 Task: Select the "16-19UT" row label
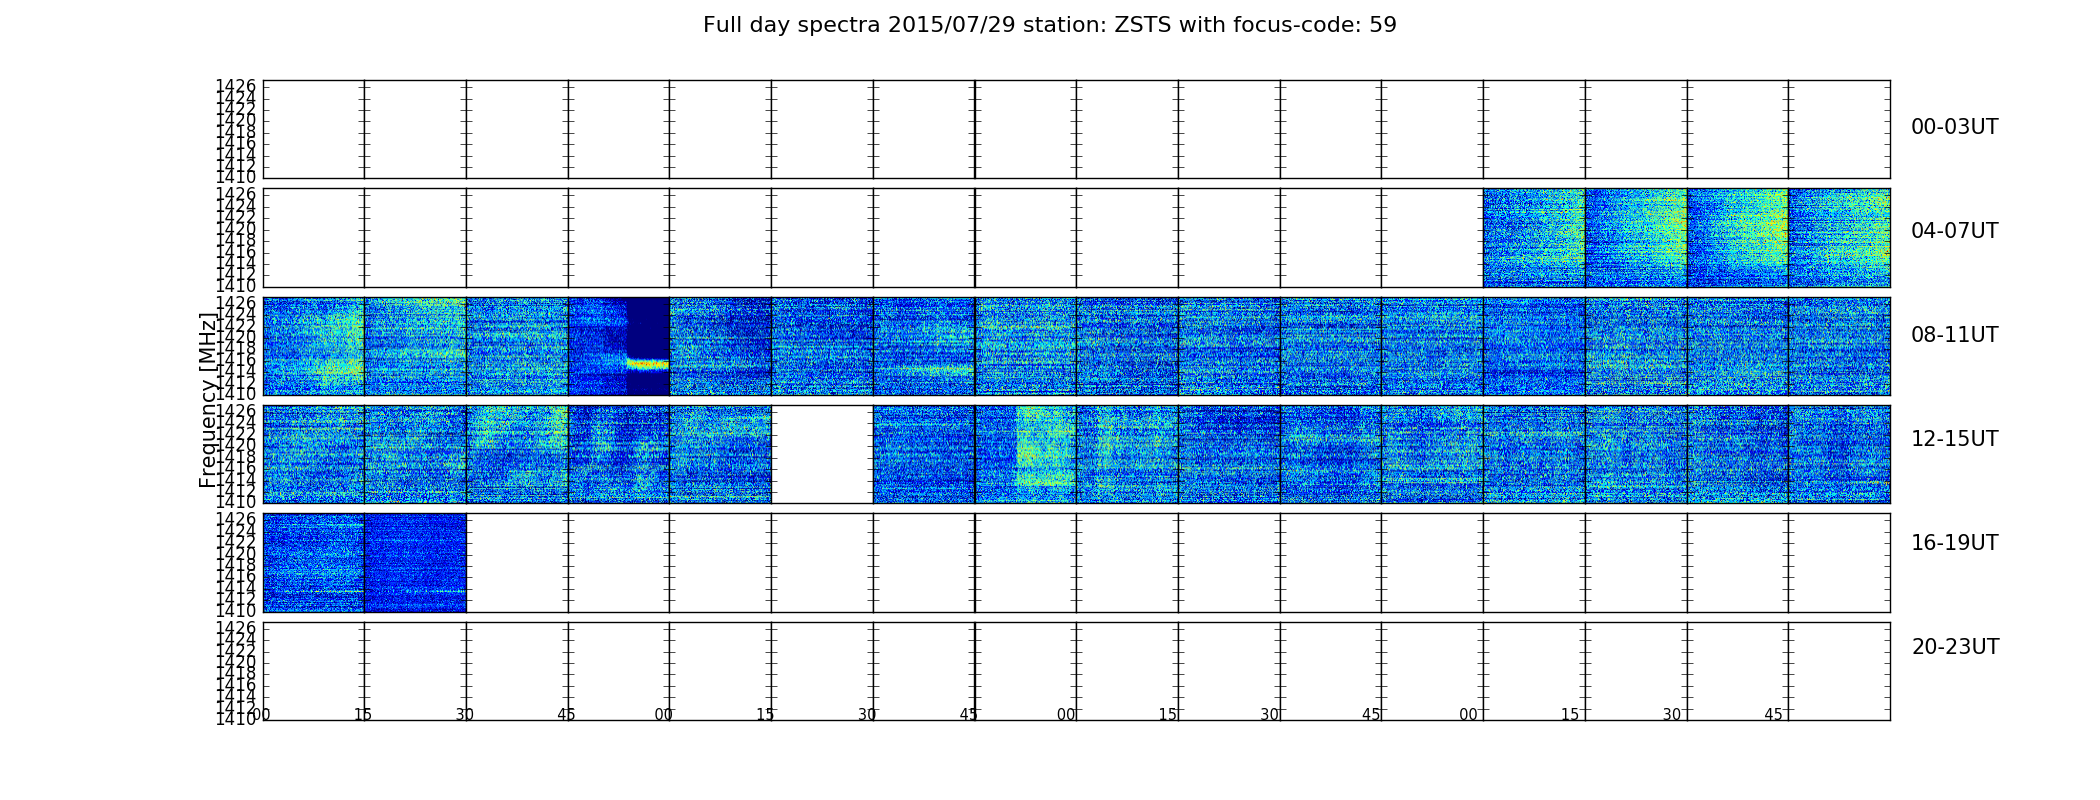1954,543
